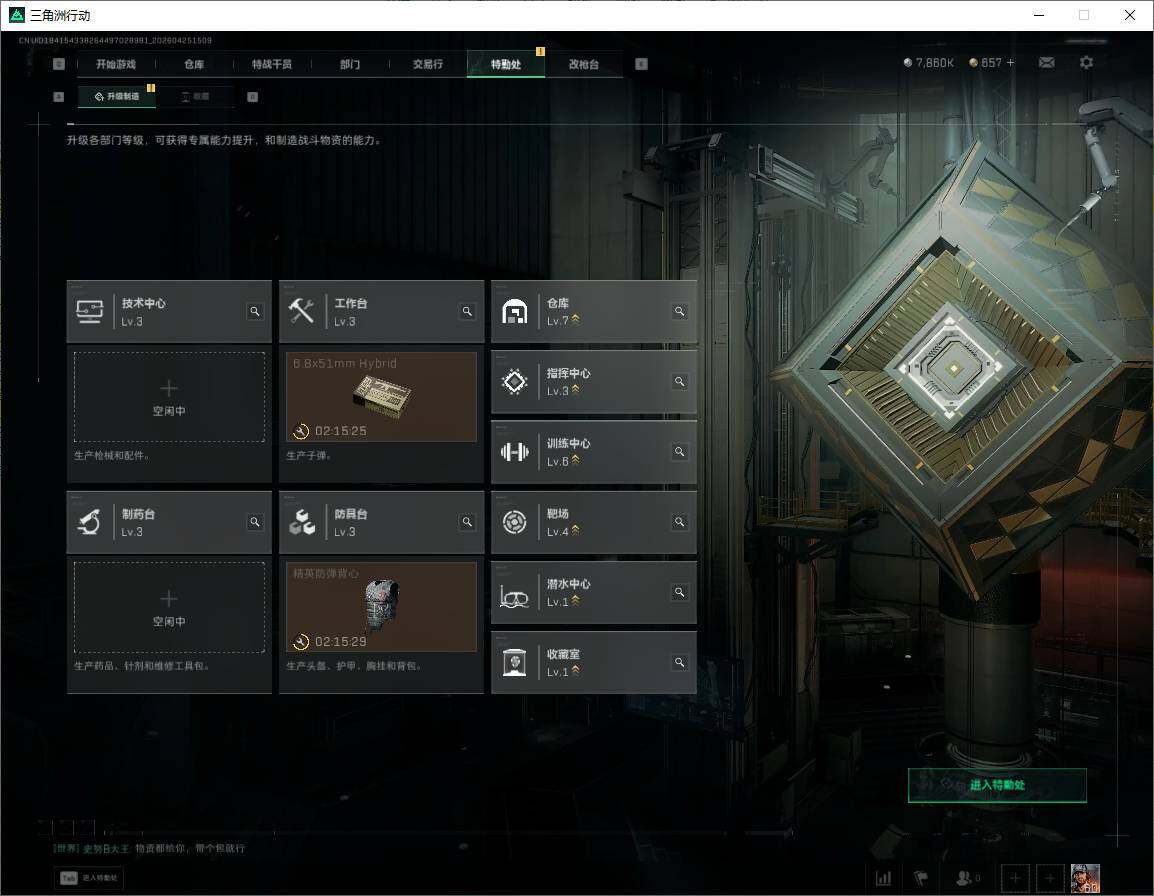Click the flag icon in bottom bar

921,878
